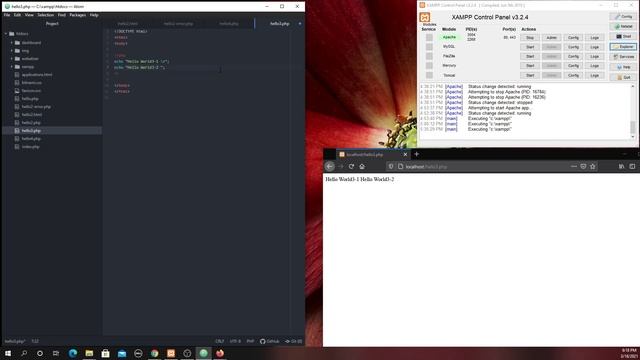Toggle the MySQL service checkbox in XAMPP
The image size is (640, 360).
(429, 47)
